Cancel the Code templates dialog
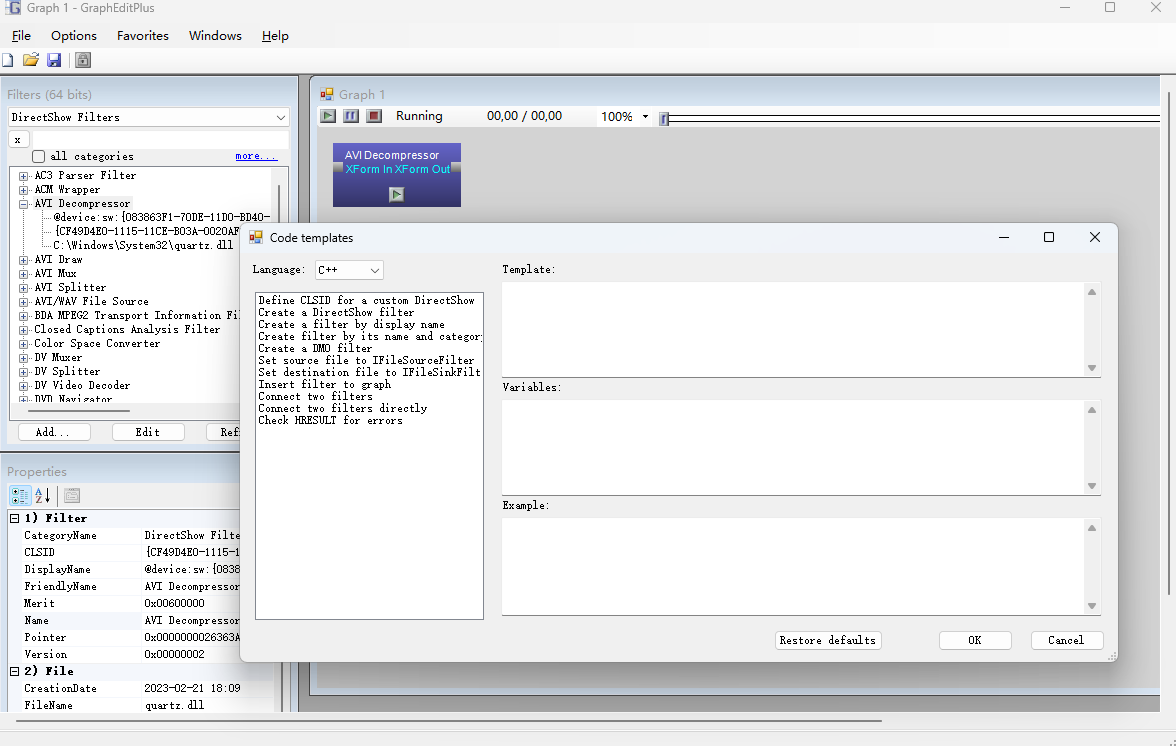1176x746 pixels. (1066, 640)
